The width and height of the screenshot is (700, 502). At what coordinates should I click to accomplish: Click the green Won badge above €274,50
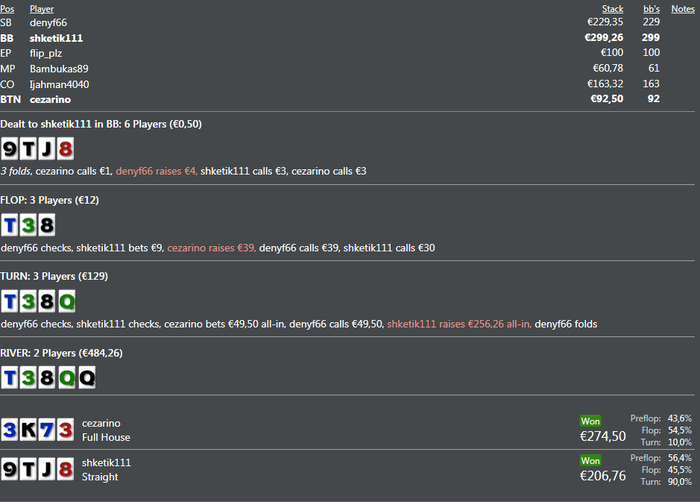coord(591,421)
